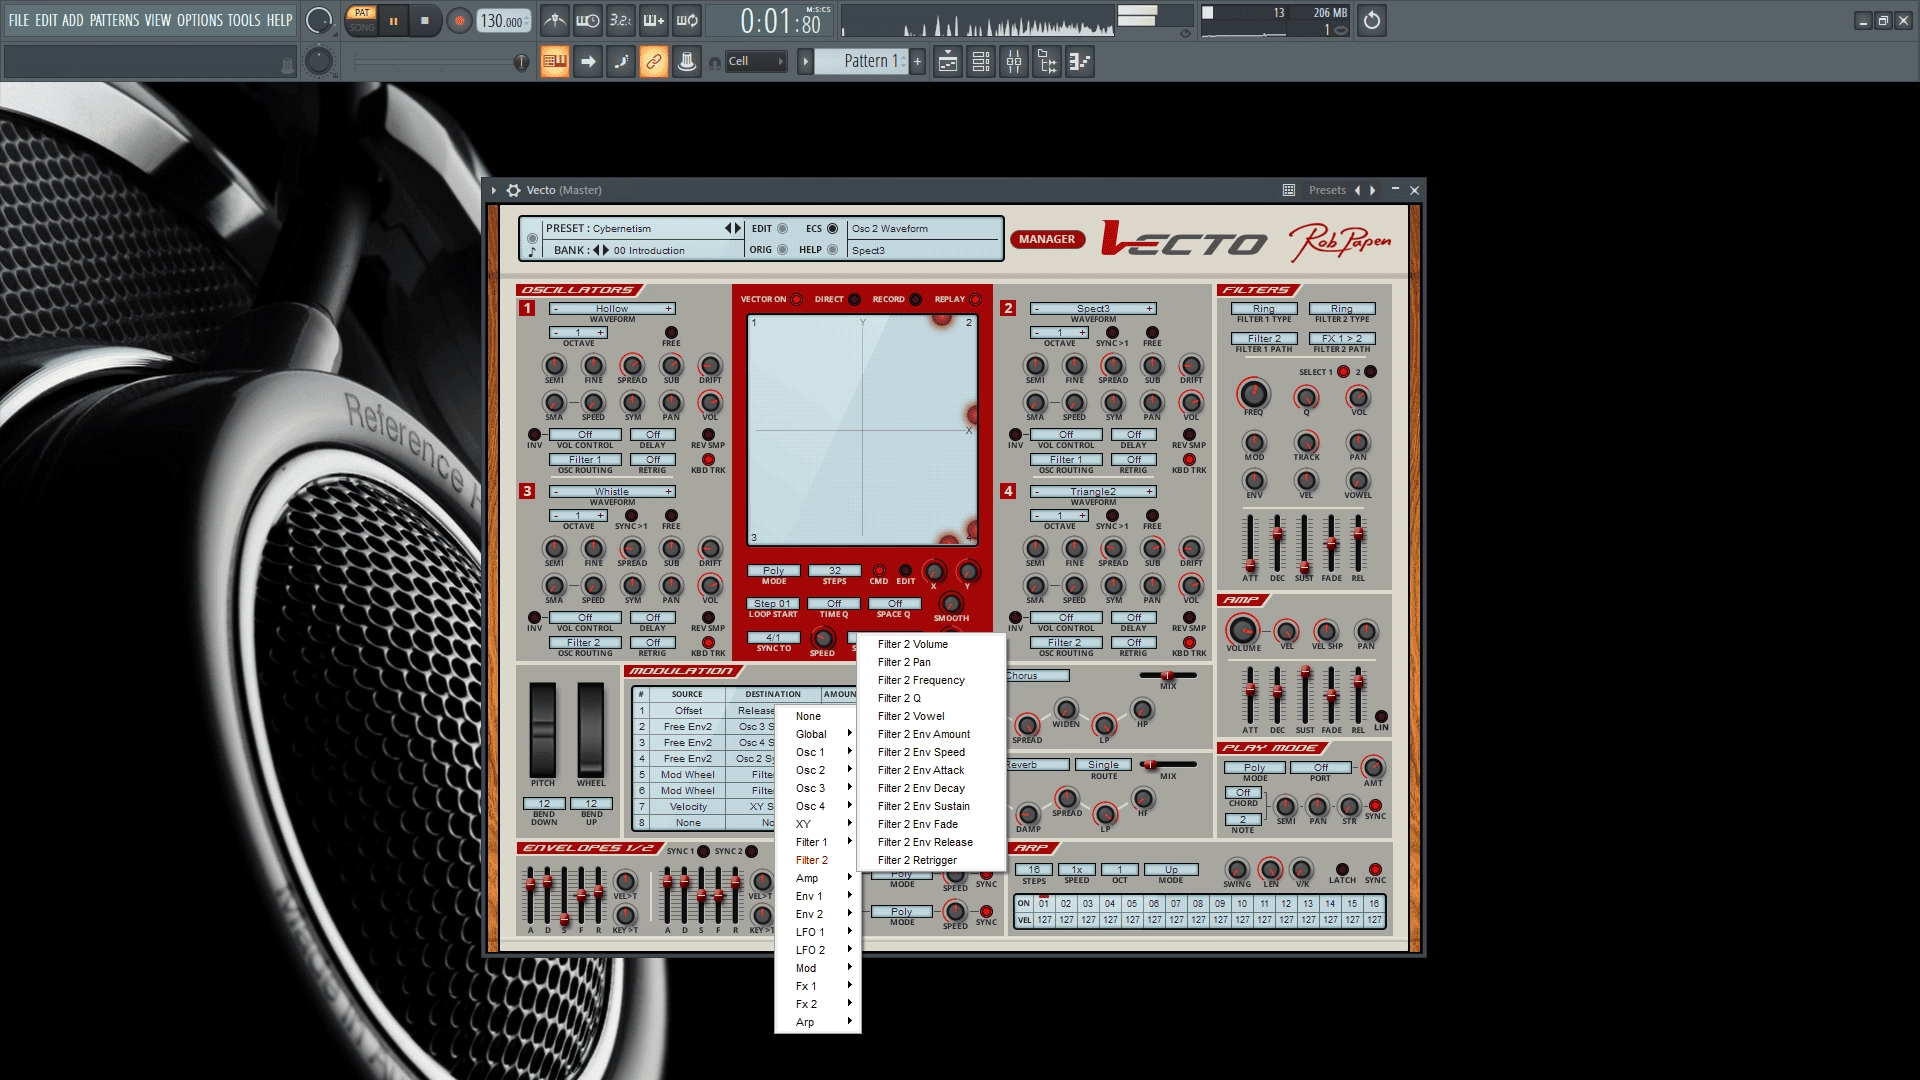Open the PATTERNS menu
The image size is (1920, 1080).
pyautogui.click(x=114, y=20)
